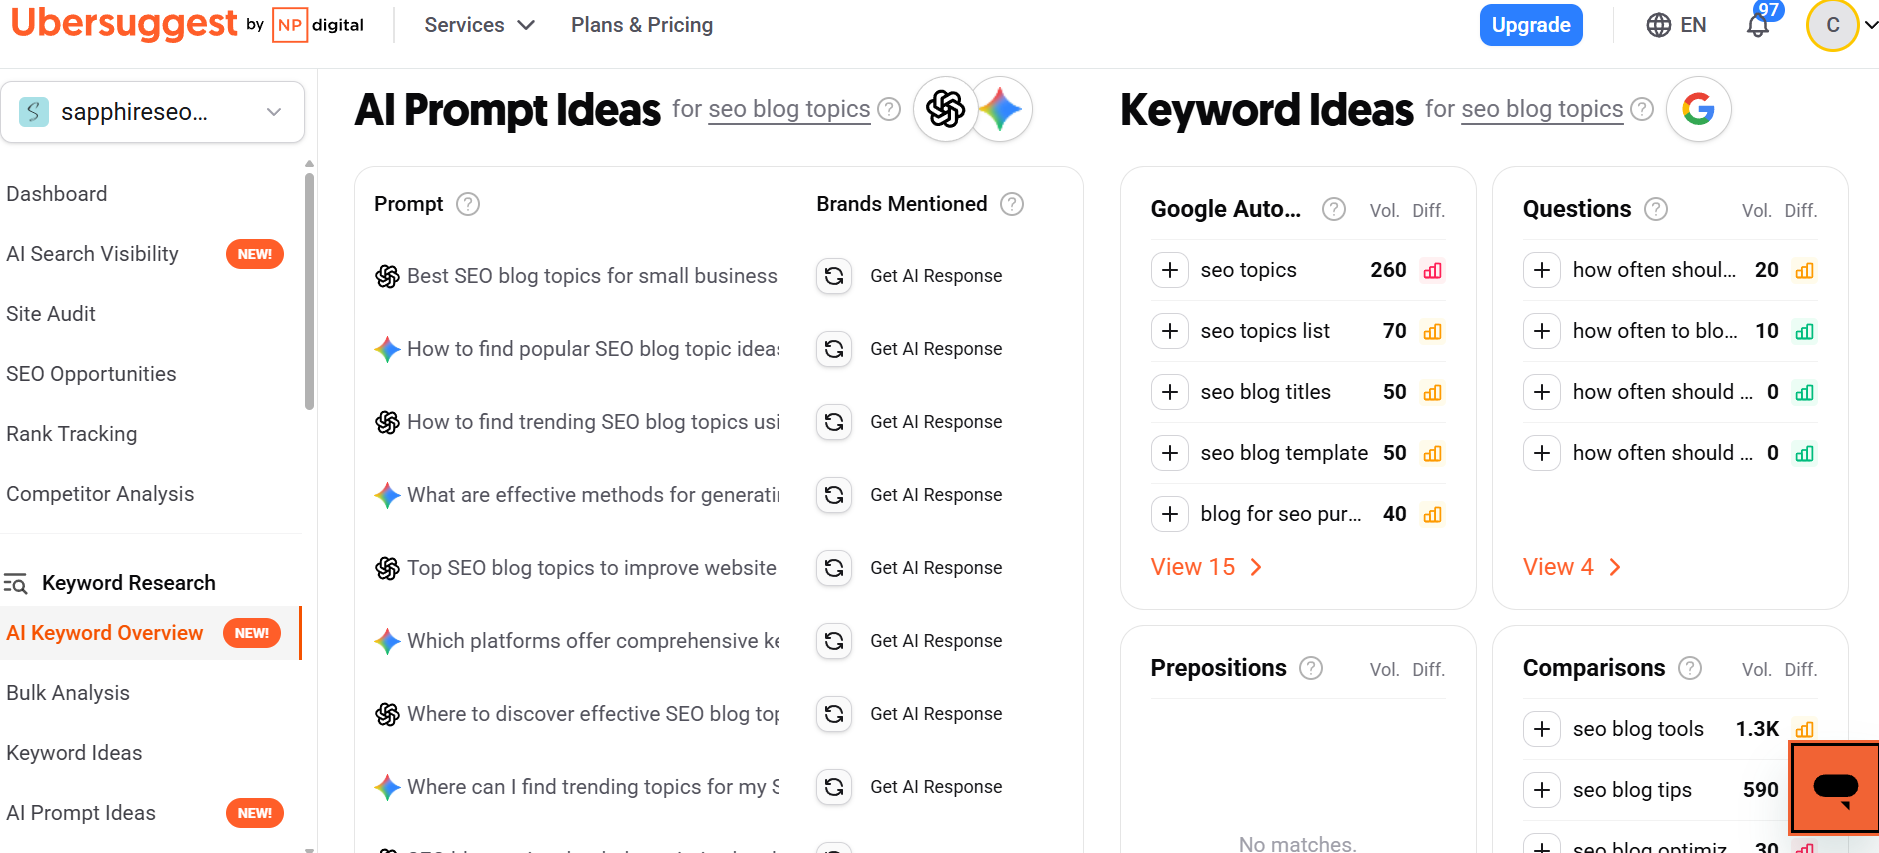
Task: Expand the Services menu
Action: [479, 25]
